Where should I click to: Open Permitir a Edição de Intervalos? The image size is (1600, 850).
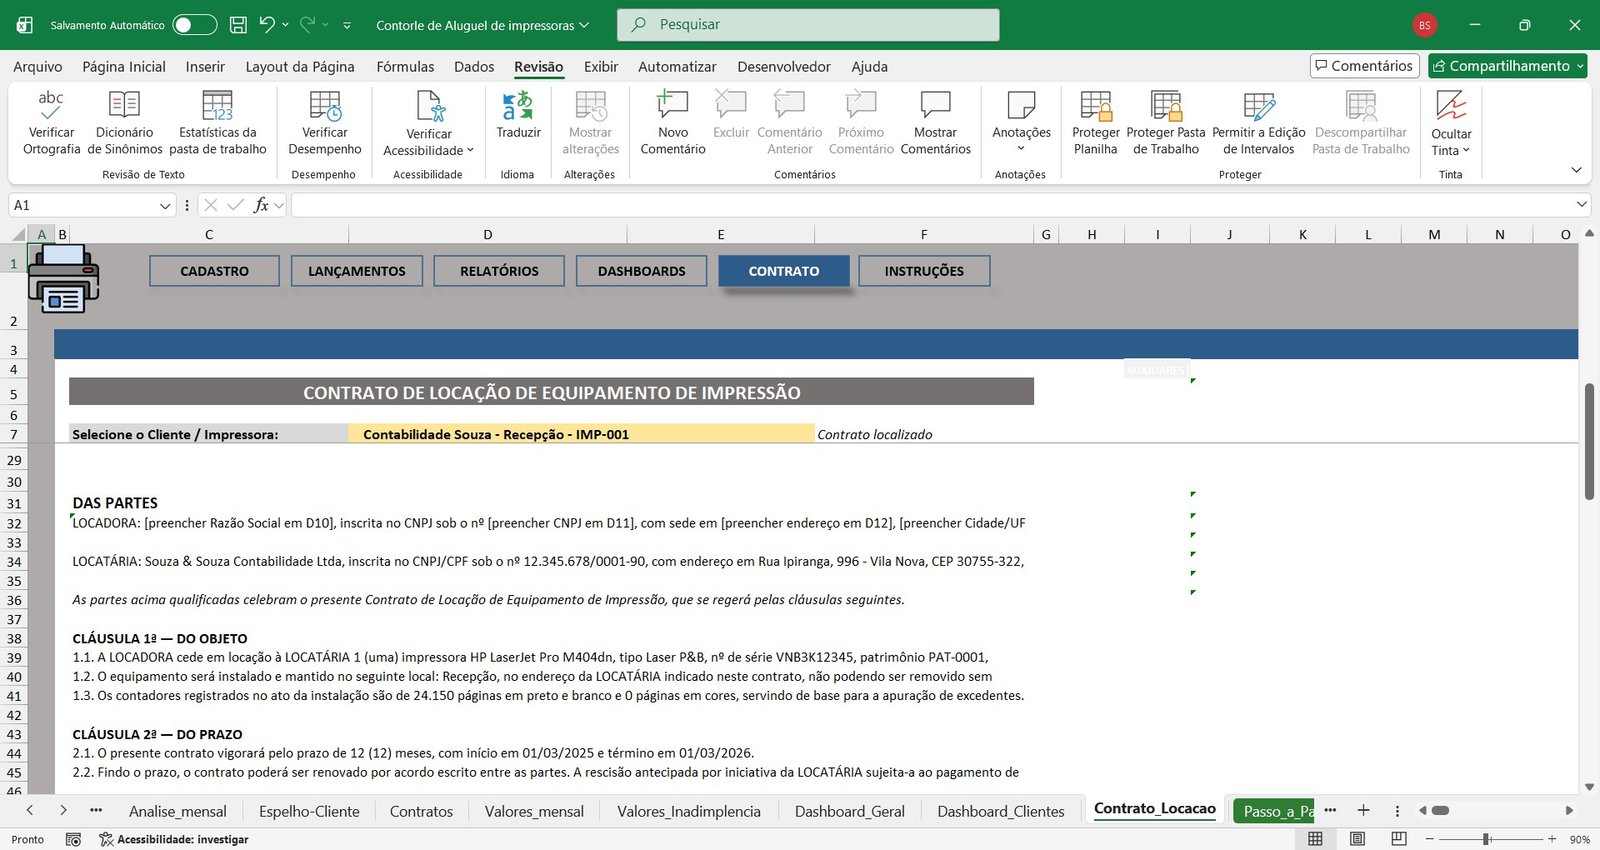tap(1258, 122)
